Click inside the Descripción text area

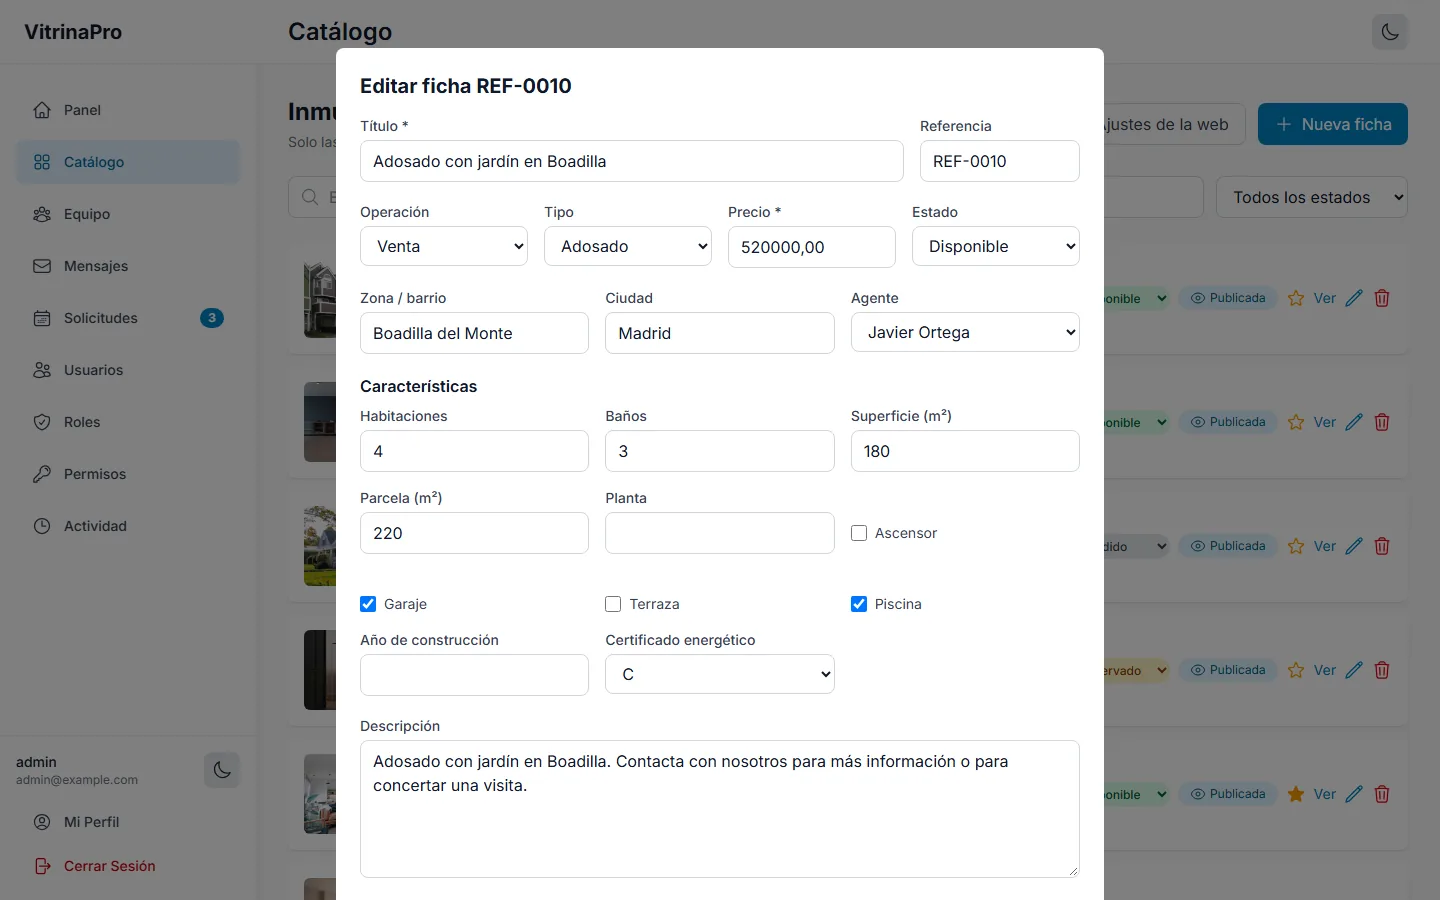[x=720, y=809]
